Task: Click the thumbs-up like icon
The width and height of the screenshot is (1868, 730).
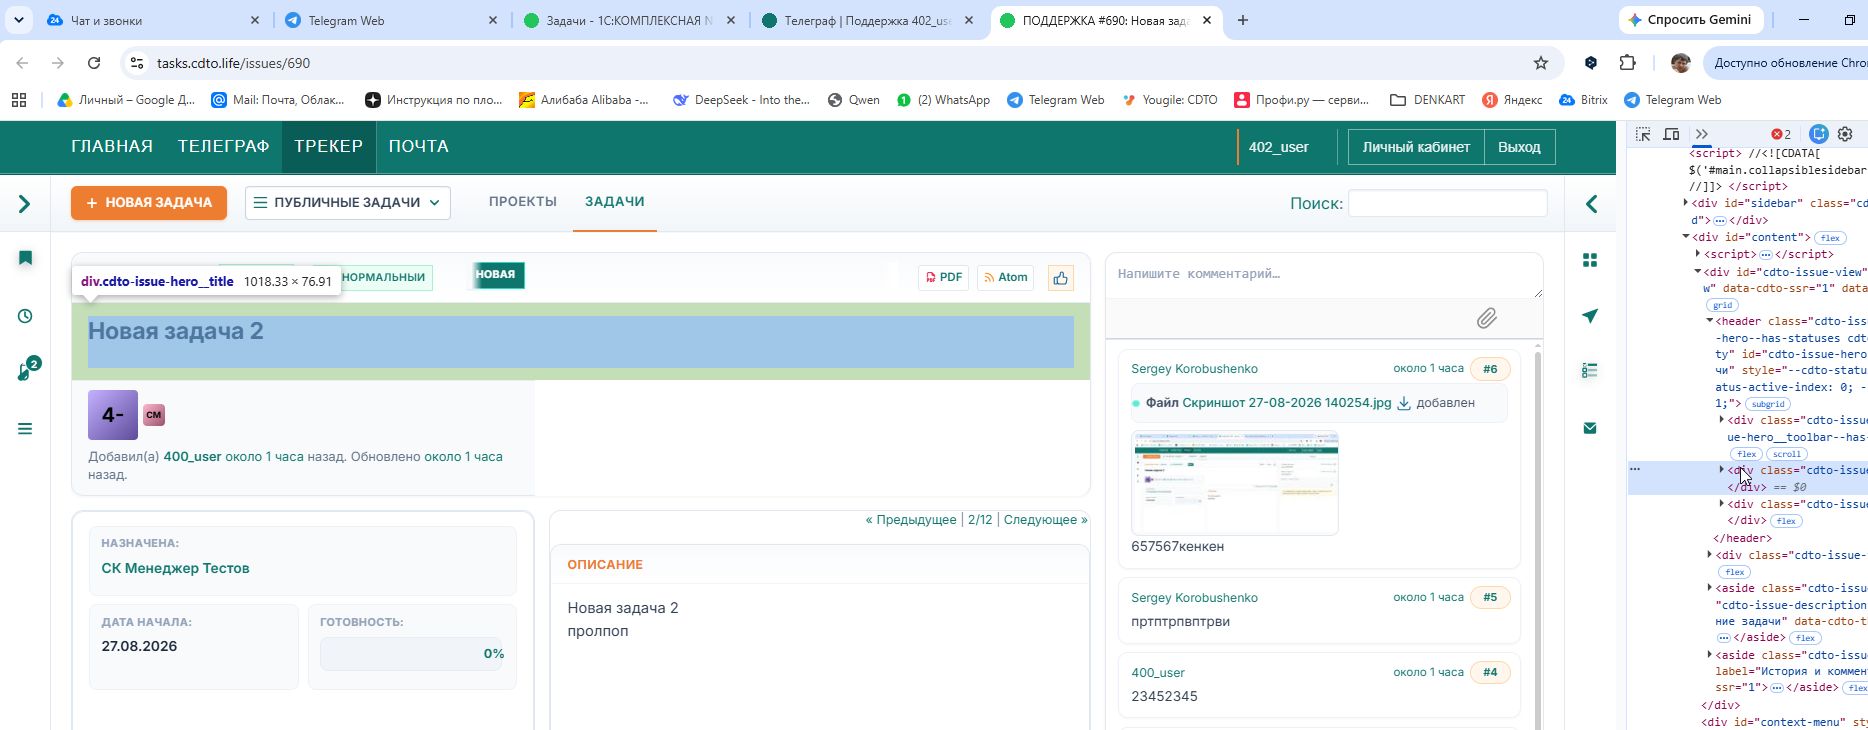Action: click(1060, 278)
